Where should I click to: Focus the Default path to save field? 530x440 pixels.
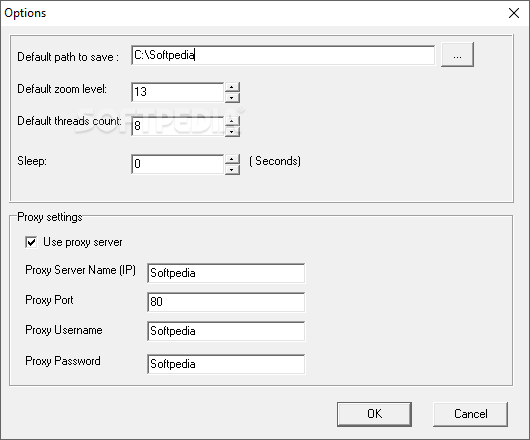coord(283,55)
